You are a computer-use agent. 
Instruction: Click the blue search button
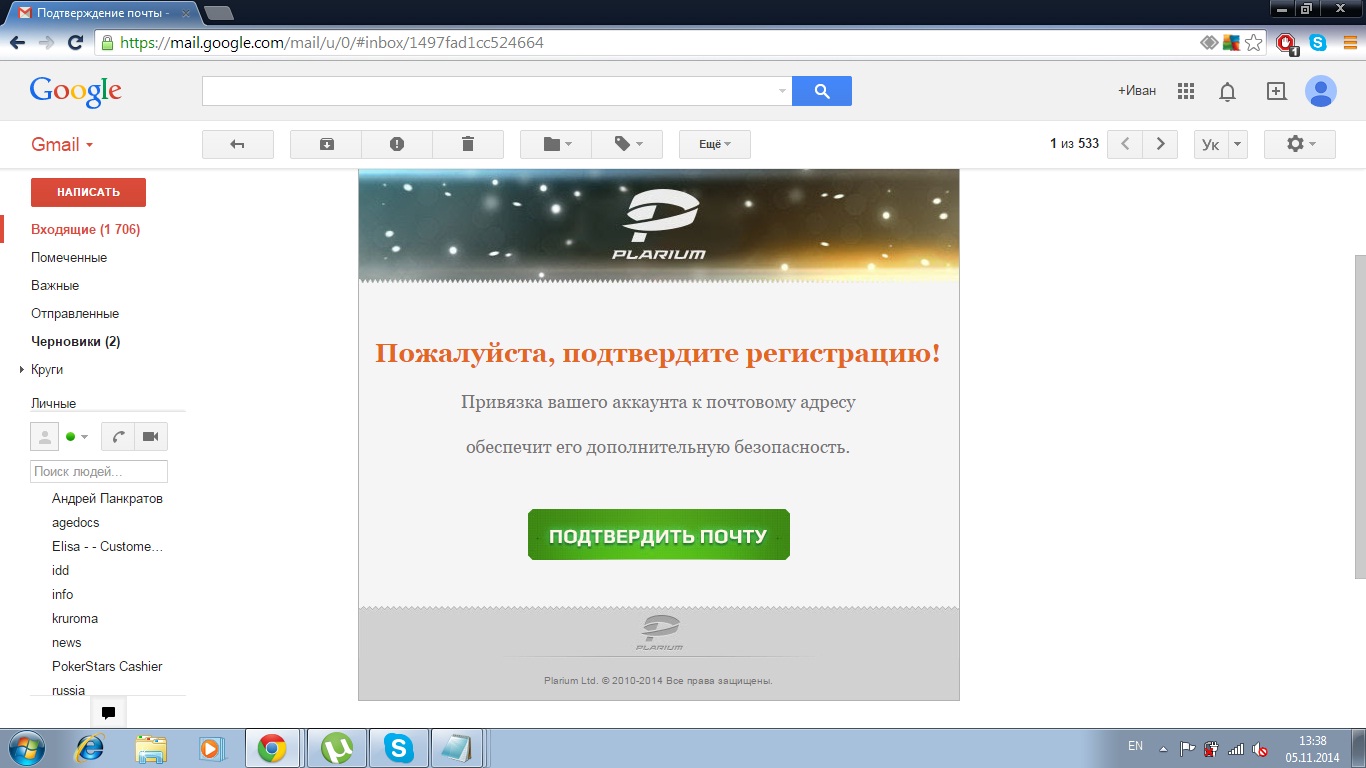coord(822,91)
